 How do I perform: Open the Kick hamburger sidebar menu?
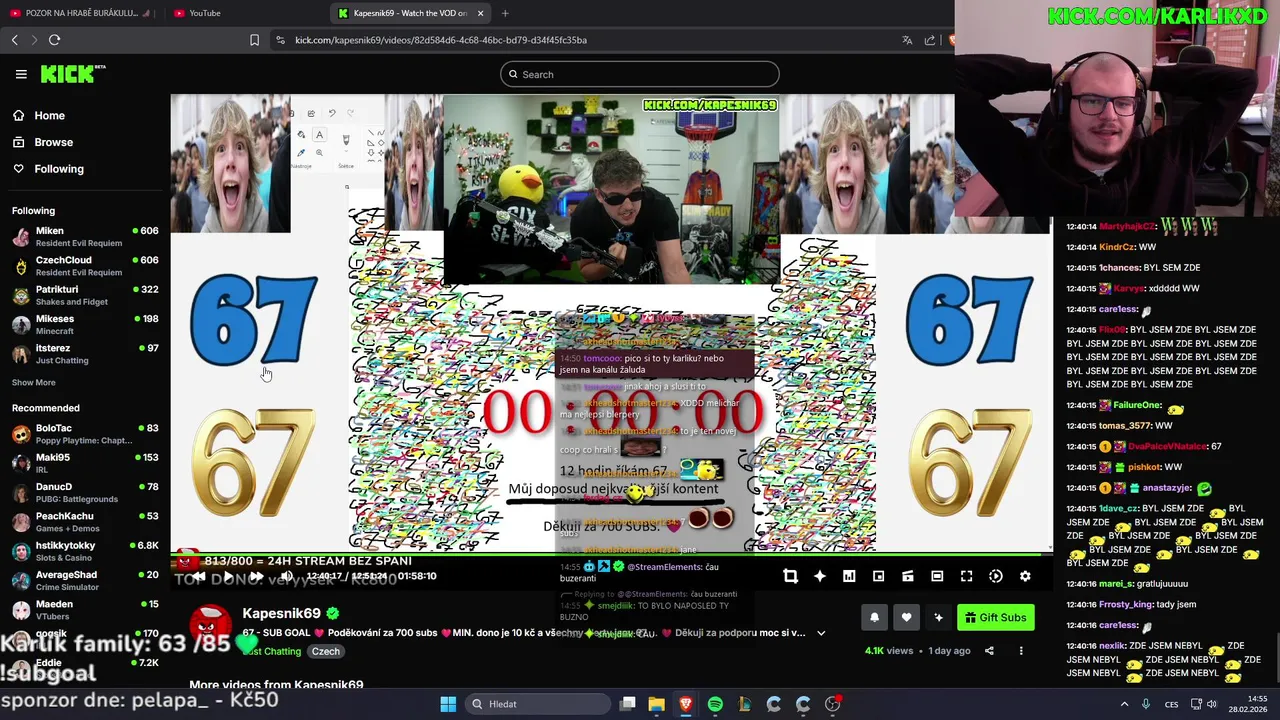tap(21, 74)
